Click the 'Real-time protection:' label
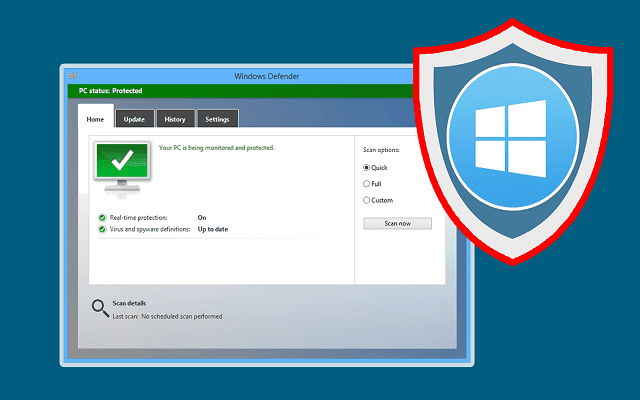 [138, 218]
